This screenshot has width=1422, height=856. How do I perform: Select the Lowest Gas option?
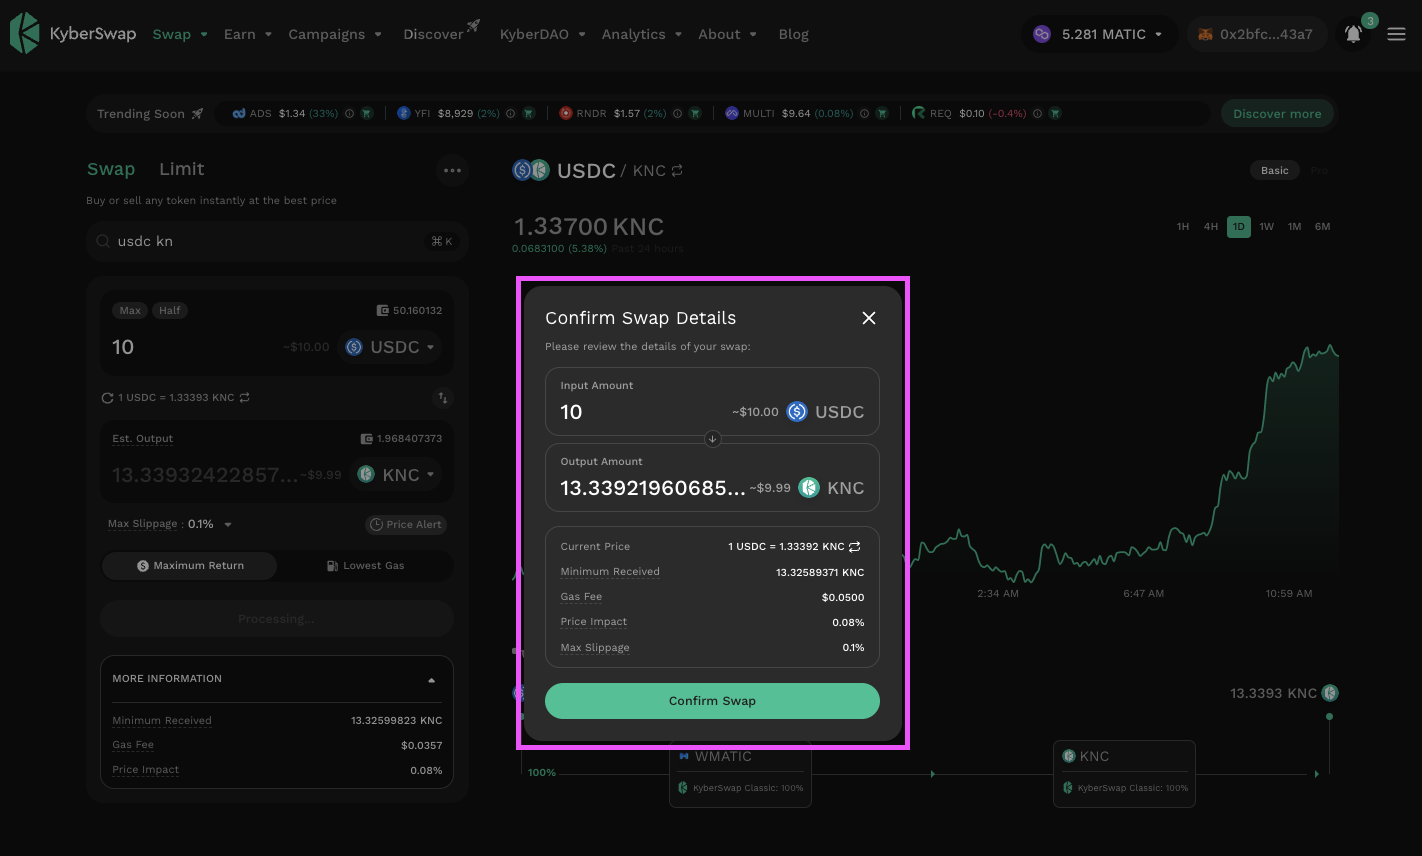[x=365, y=566]
